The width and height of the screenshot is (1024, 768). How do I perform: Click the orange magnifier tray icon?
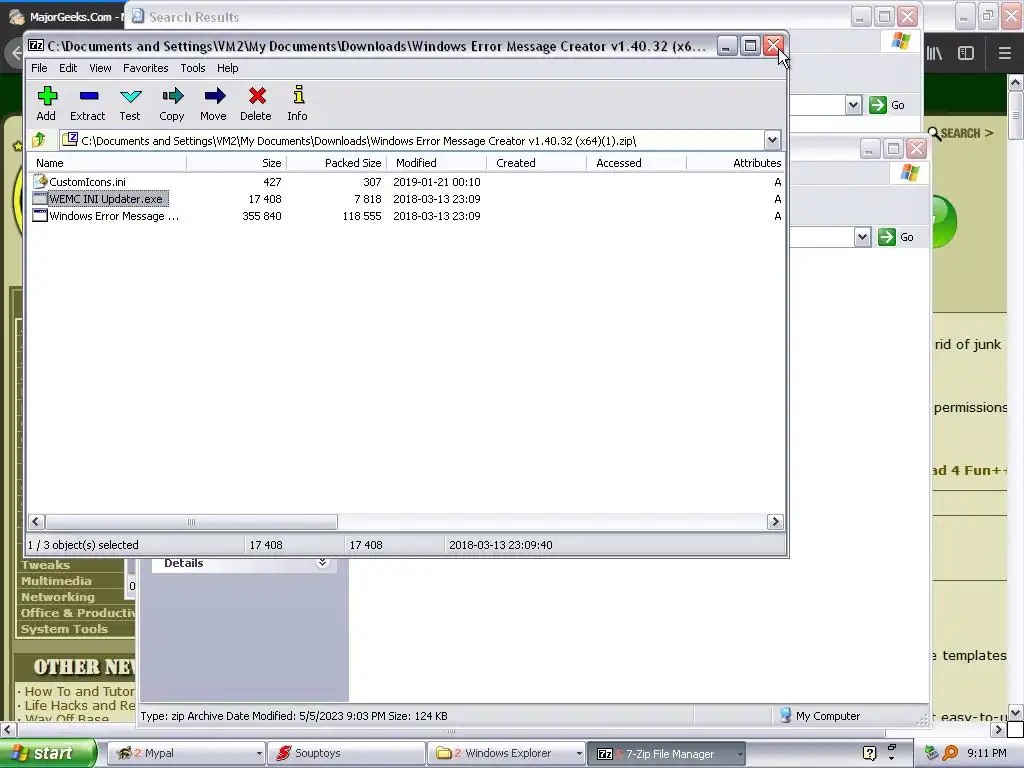click(x=950, y=753)
